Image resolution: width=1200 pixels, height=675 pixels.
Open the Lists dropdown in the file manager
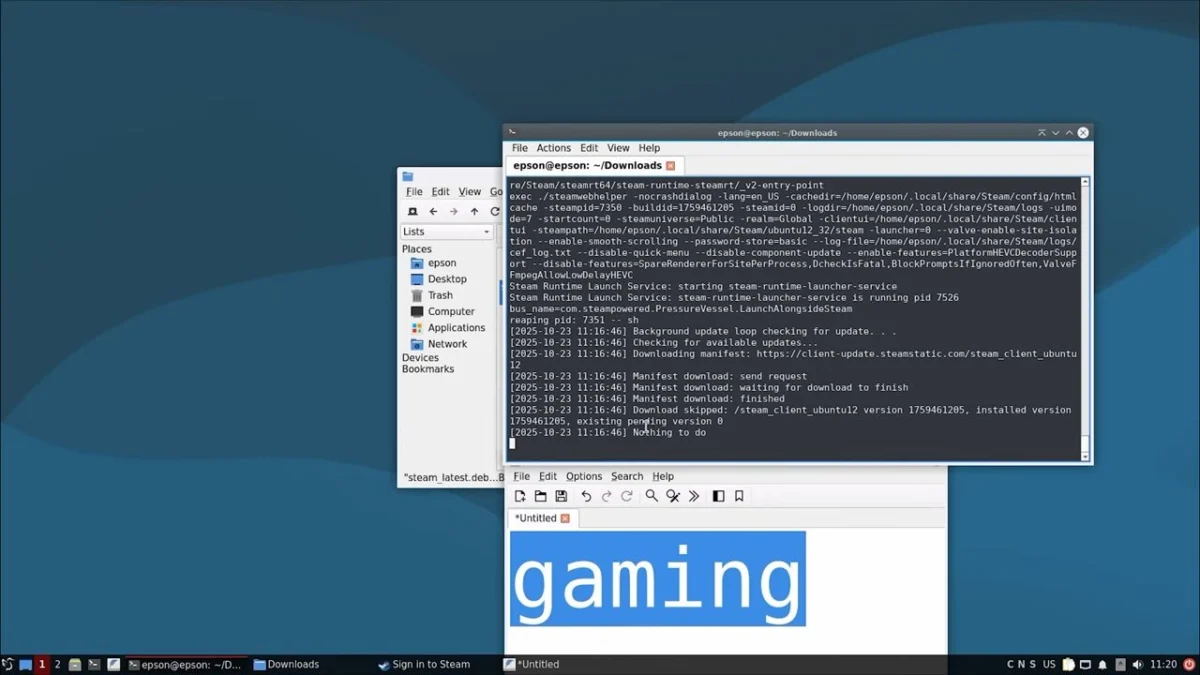tap(447, 232)
